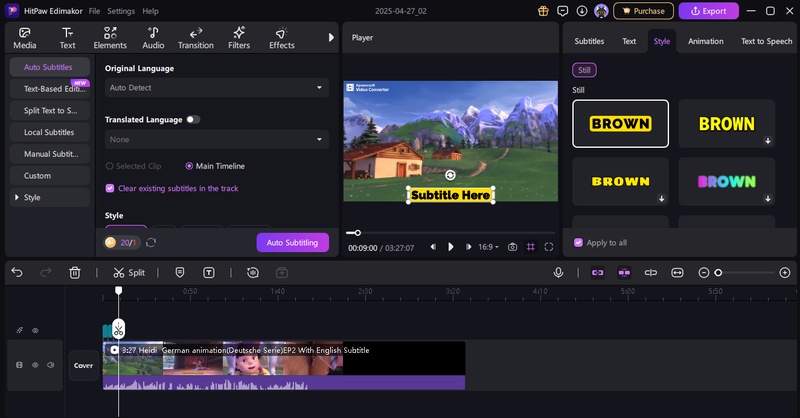Select the yellow-box BROWN style thumbnail
The width and height of the screenshot is (800, 418).
(620, 124)
